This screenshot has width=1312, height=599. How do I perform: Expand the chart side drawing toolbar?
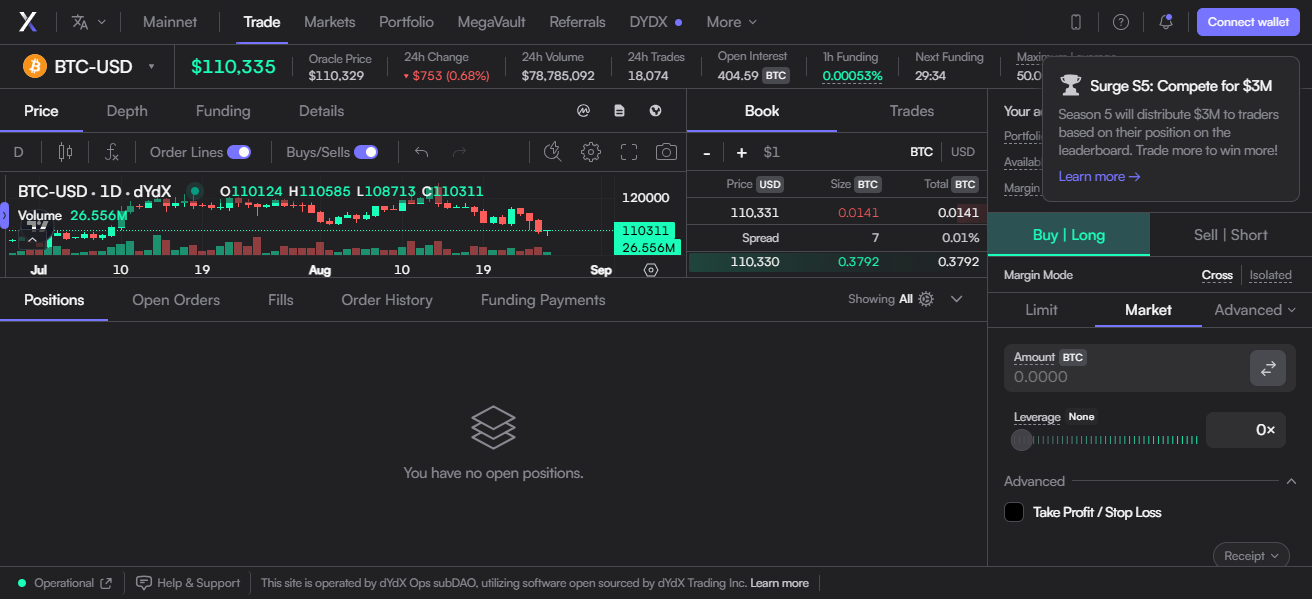pos(4,214)
